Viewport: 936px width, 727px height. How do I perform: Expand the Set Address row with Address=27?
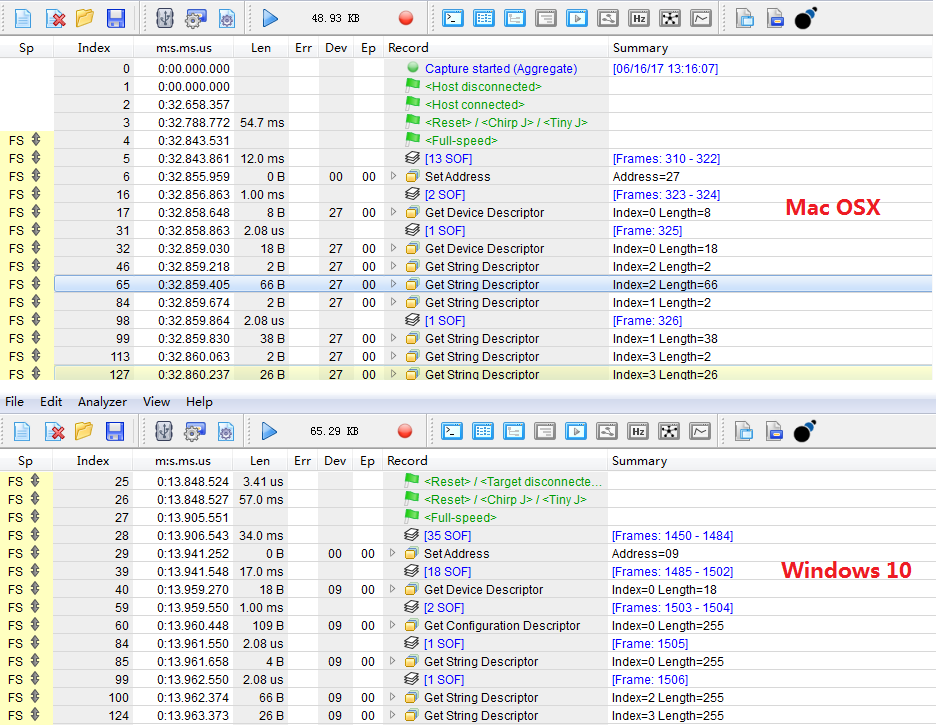click(393, 176)
